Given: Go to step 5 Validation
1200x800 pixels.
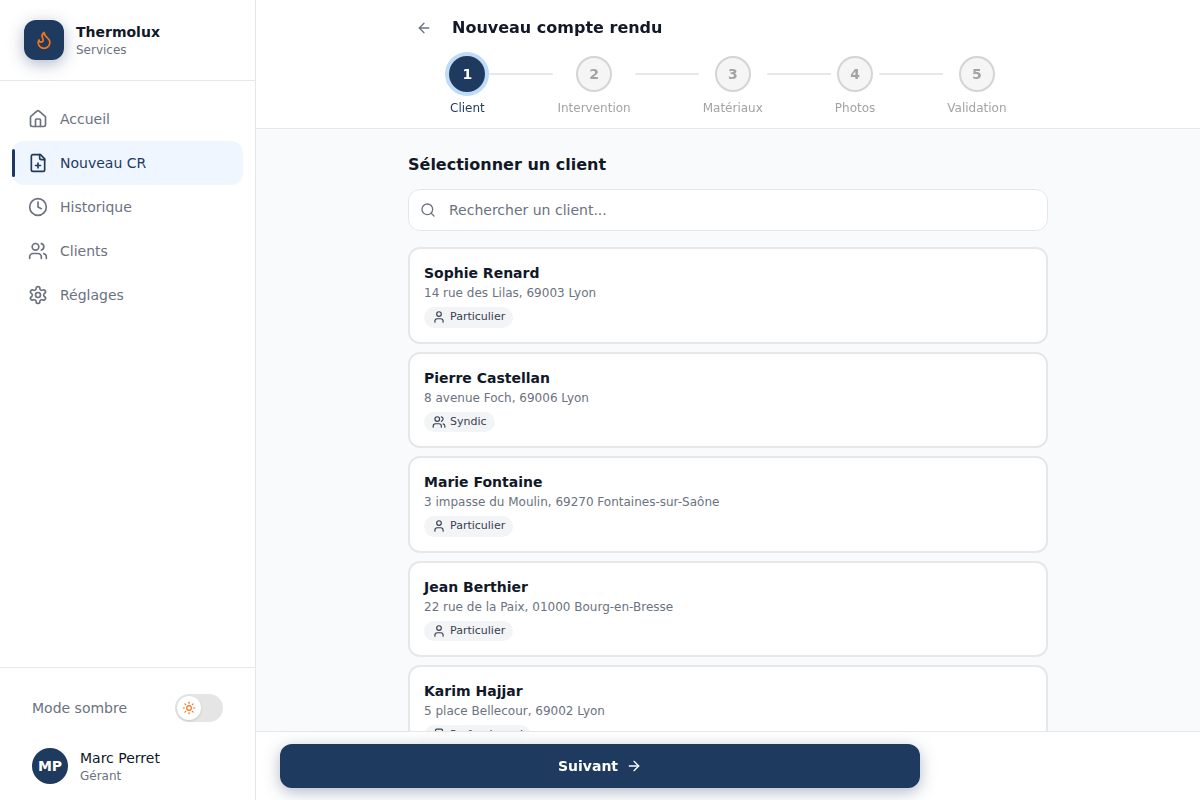Looking at the screenshot, I should point(977,74).
